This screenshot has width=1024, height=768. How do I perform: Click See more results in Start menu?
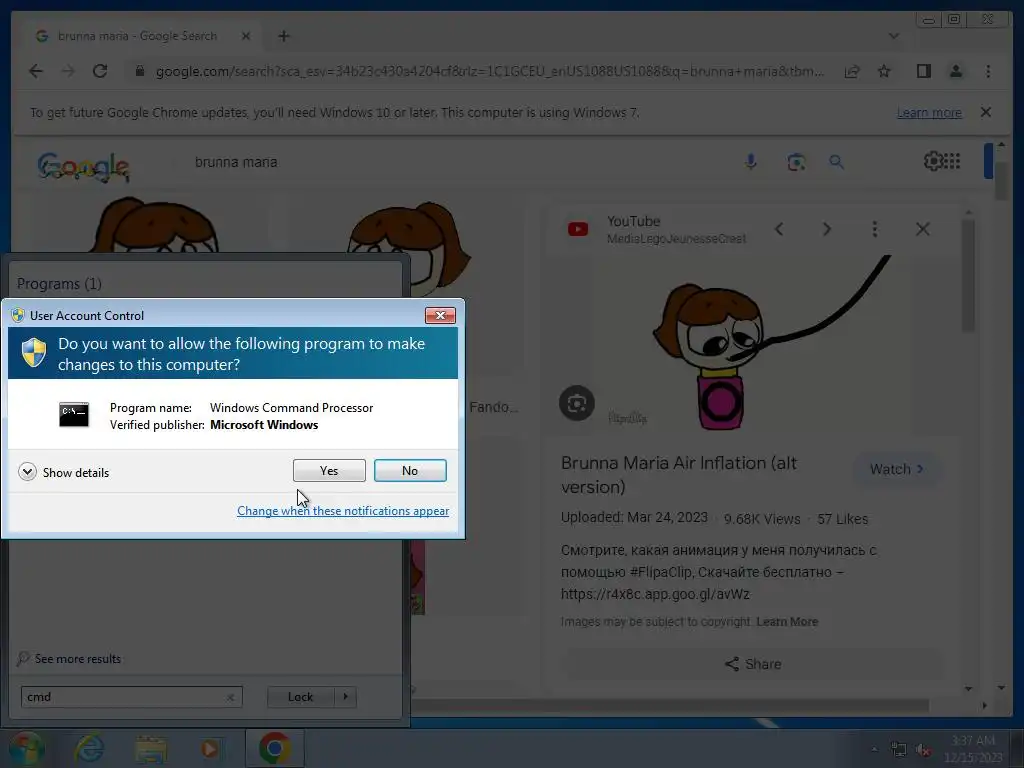click(x=69, y=658)
